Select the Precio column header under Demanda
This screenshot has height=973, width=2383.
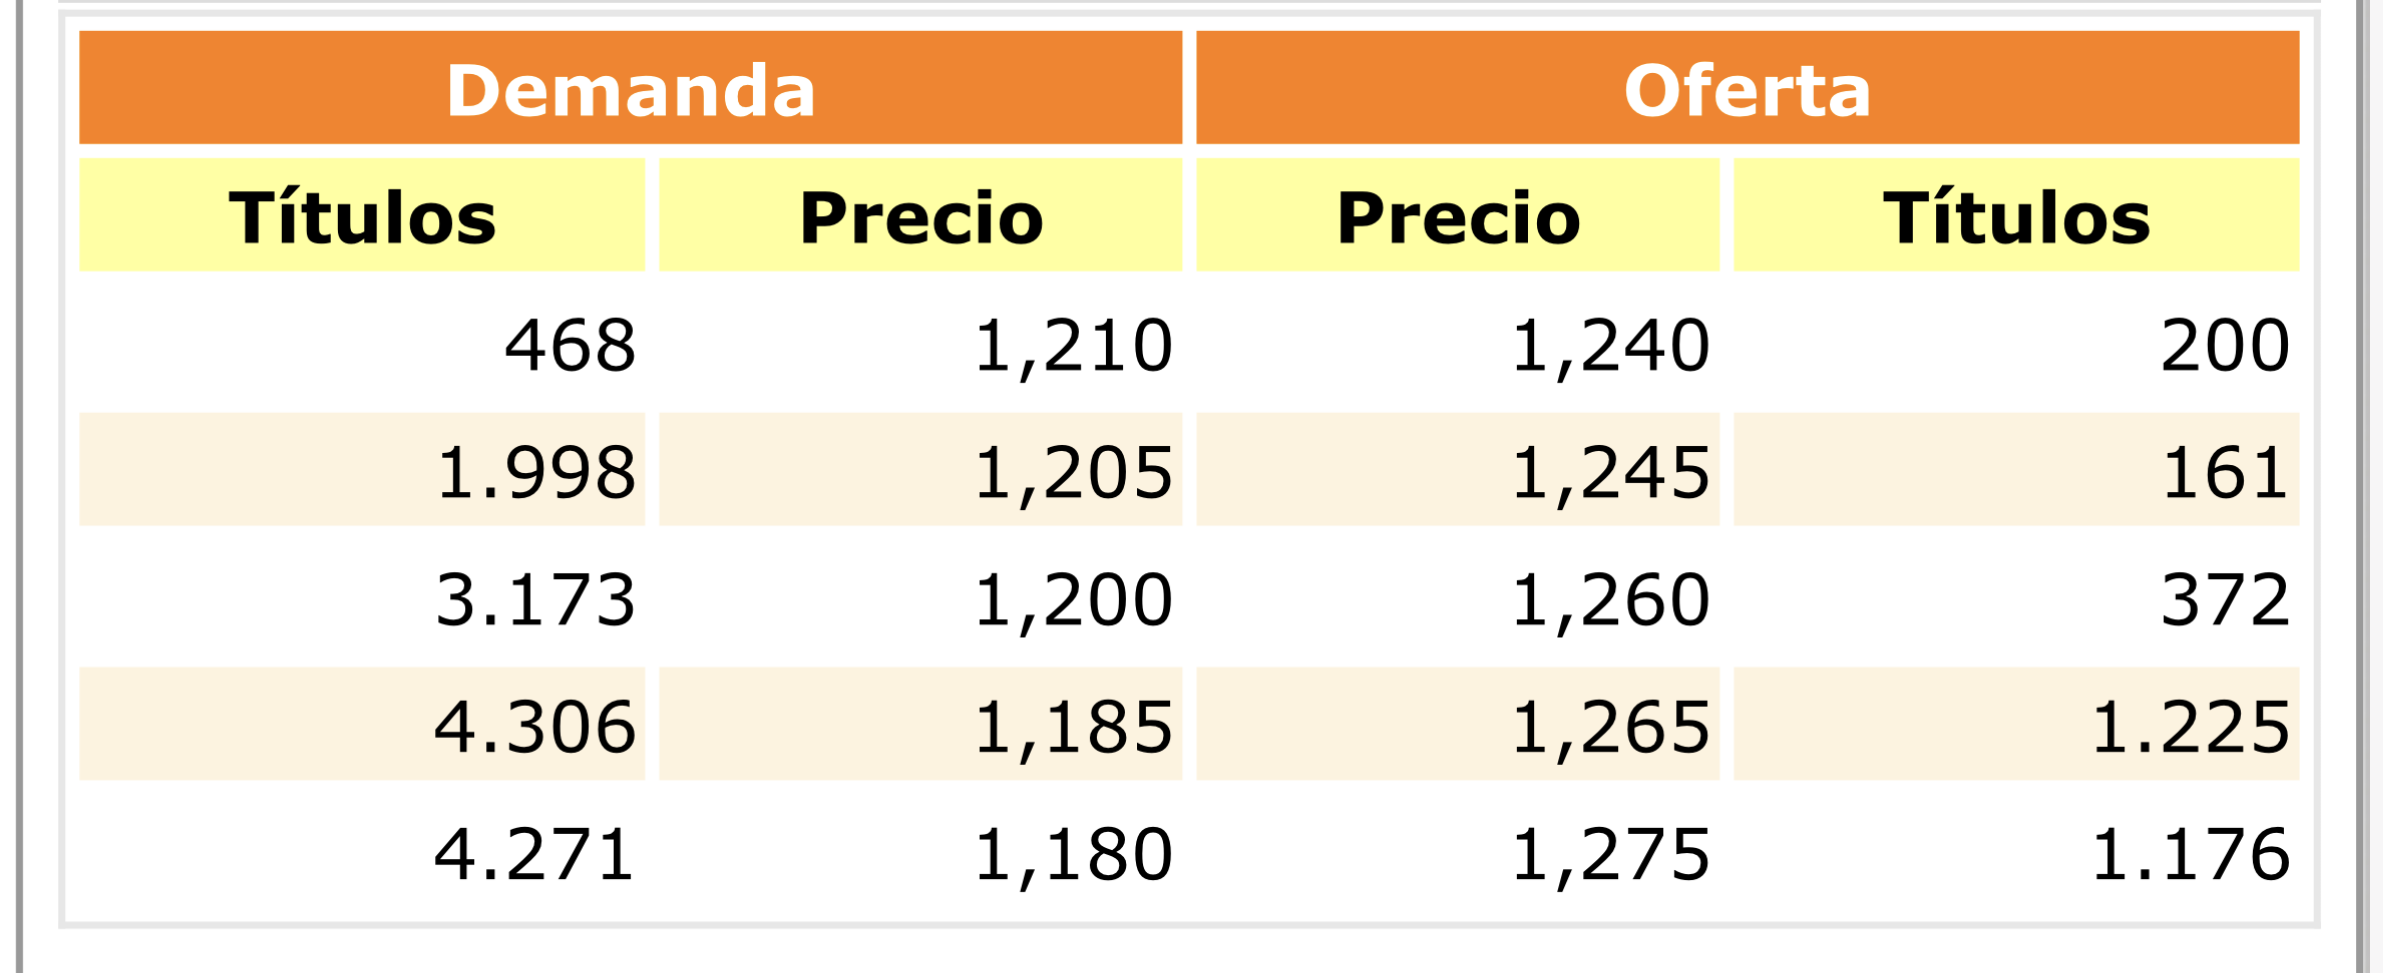point(920,215)
